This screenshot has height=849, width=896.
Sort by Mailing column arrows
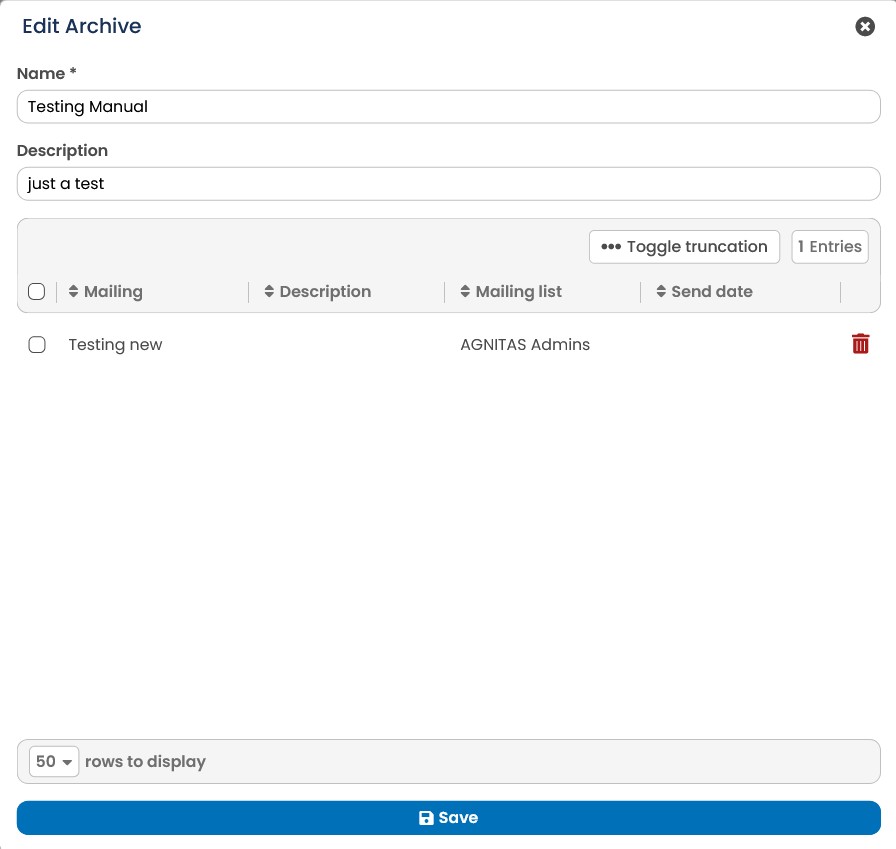73,291
